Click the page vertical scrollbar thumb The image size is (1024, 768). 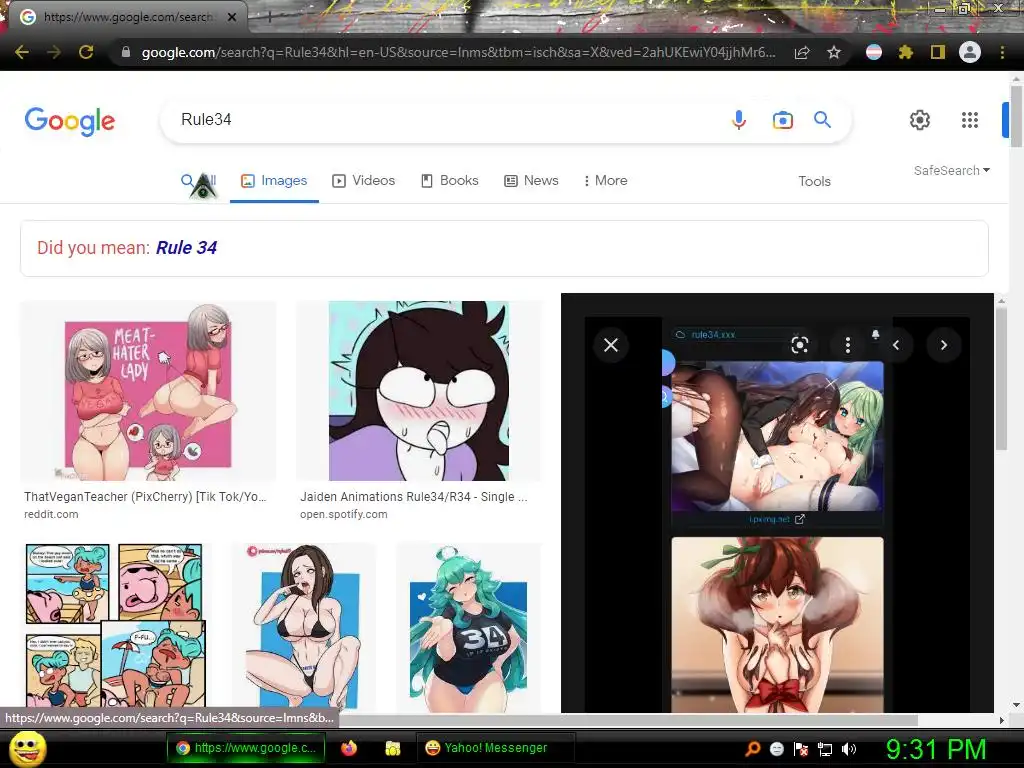point(1016,116)
